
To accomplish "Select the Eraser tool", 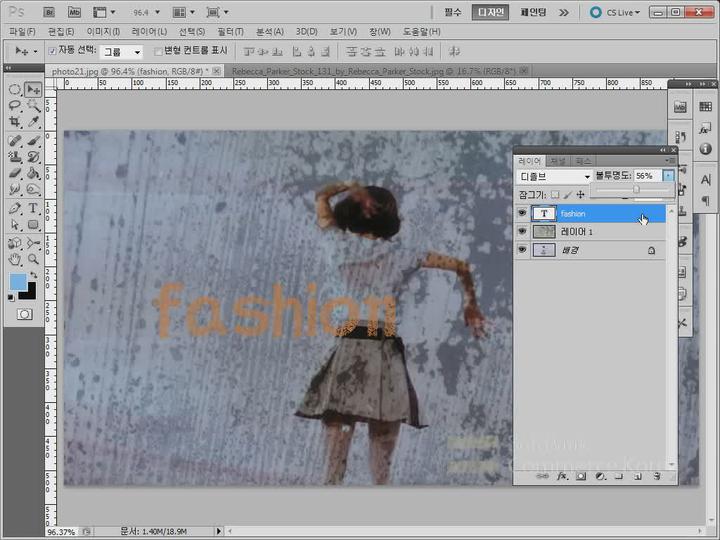I will tap(15, 173).
